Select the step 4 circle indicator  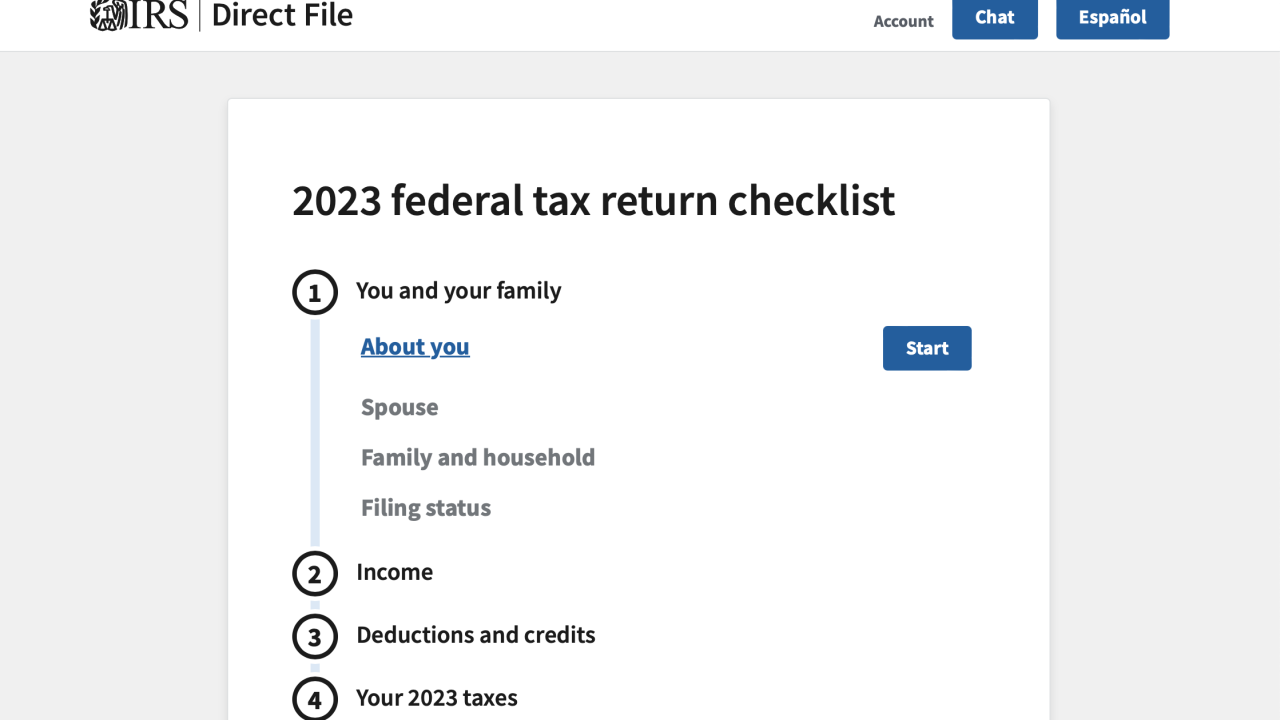pos(314,699)
